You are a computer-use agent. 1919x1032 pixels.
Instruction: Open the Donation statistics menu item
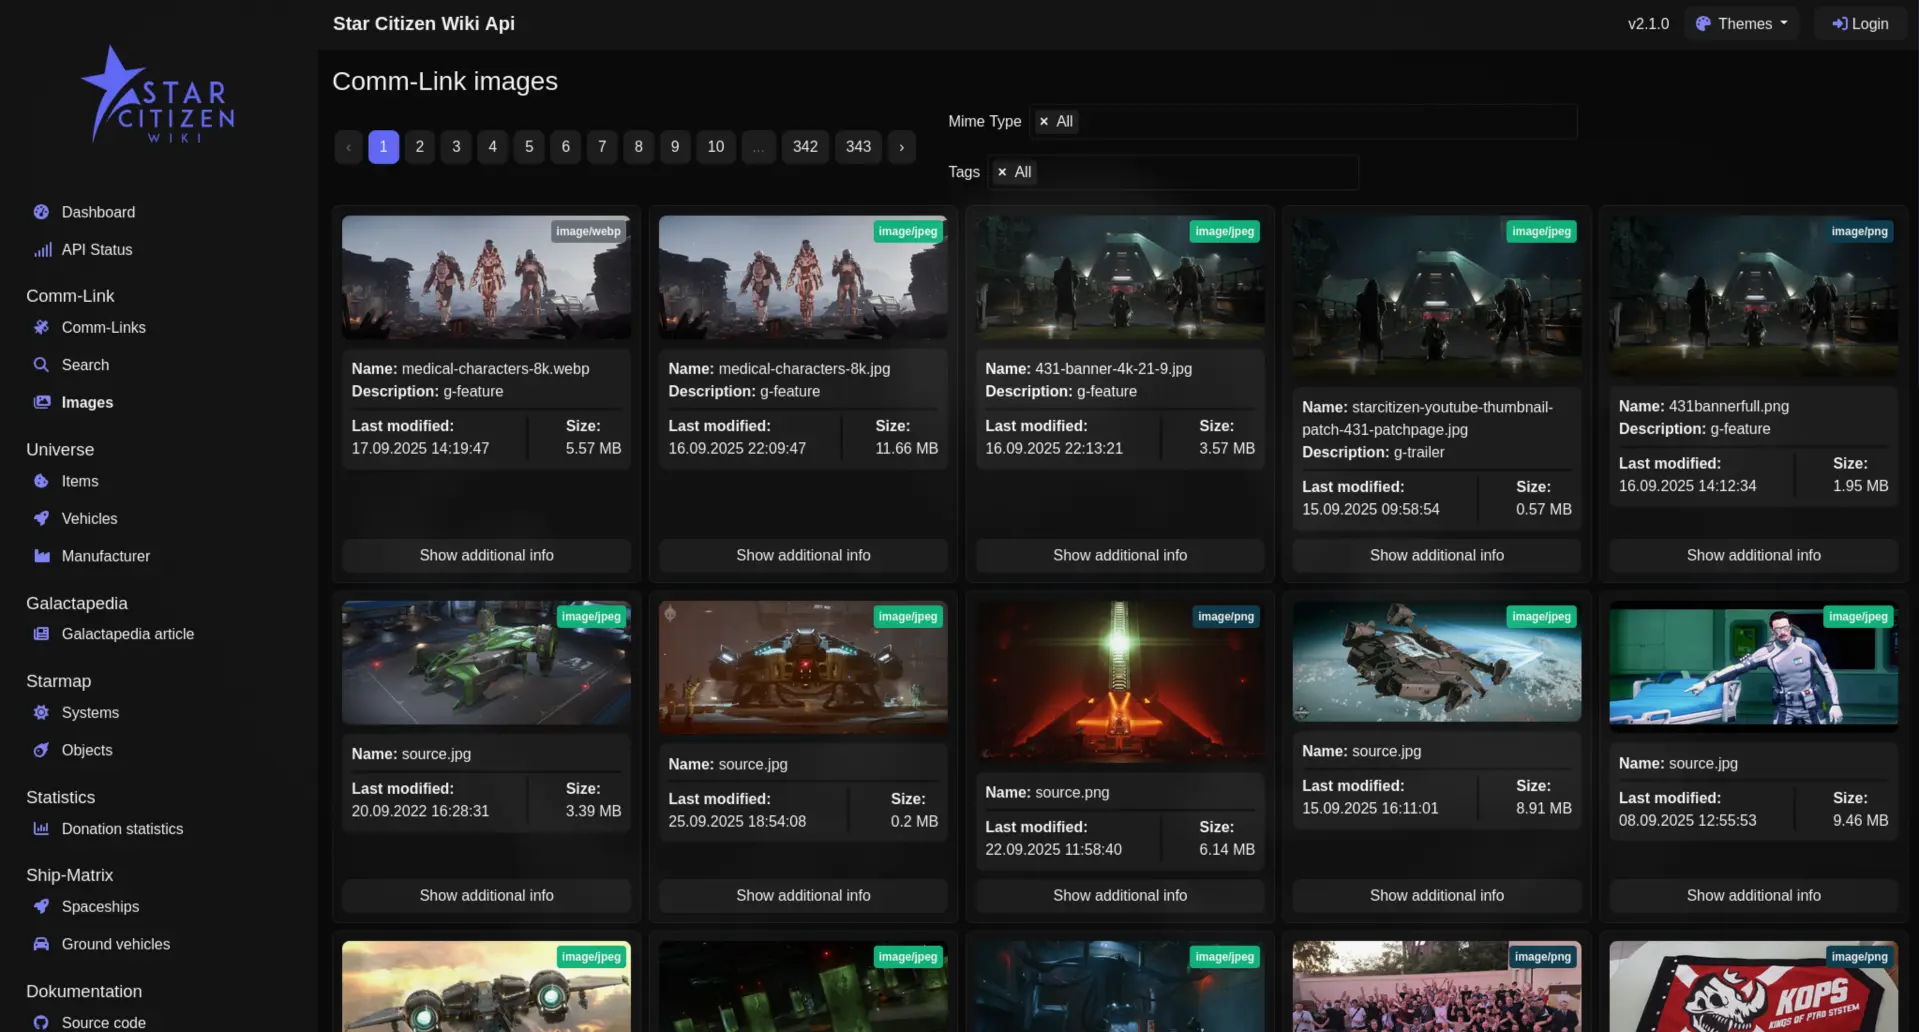tap(122, 828)
